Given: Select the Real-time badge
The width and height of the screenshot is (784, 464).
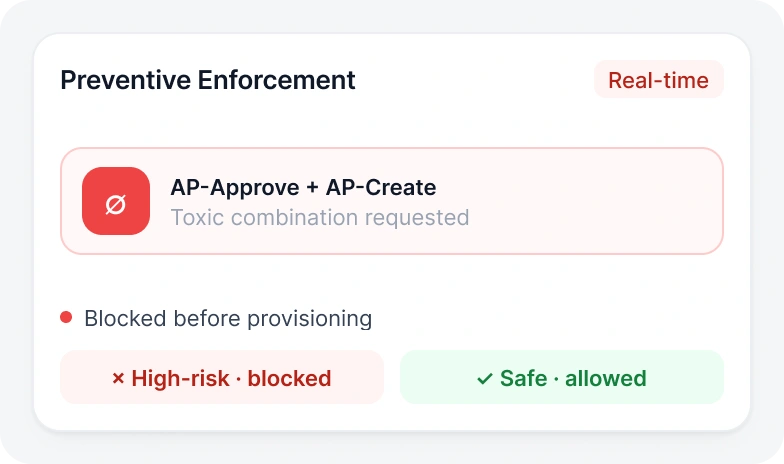Looking at the screenshot, I should coord(658,80).
